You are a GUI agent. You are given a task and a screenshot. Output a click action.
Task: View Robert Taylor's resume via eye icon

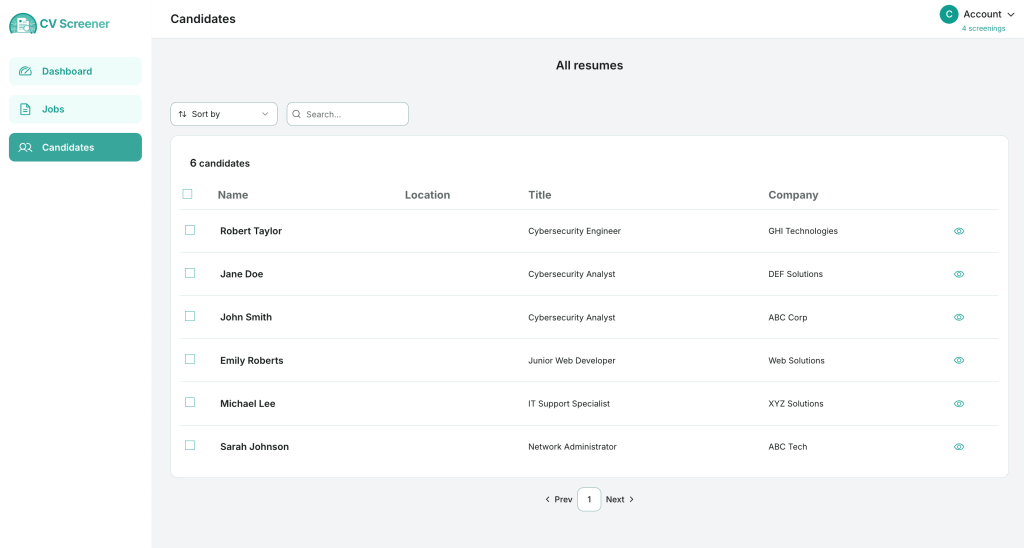pos(958,231)
